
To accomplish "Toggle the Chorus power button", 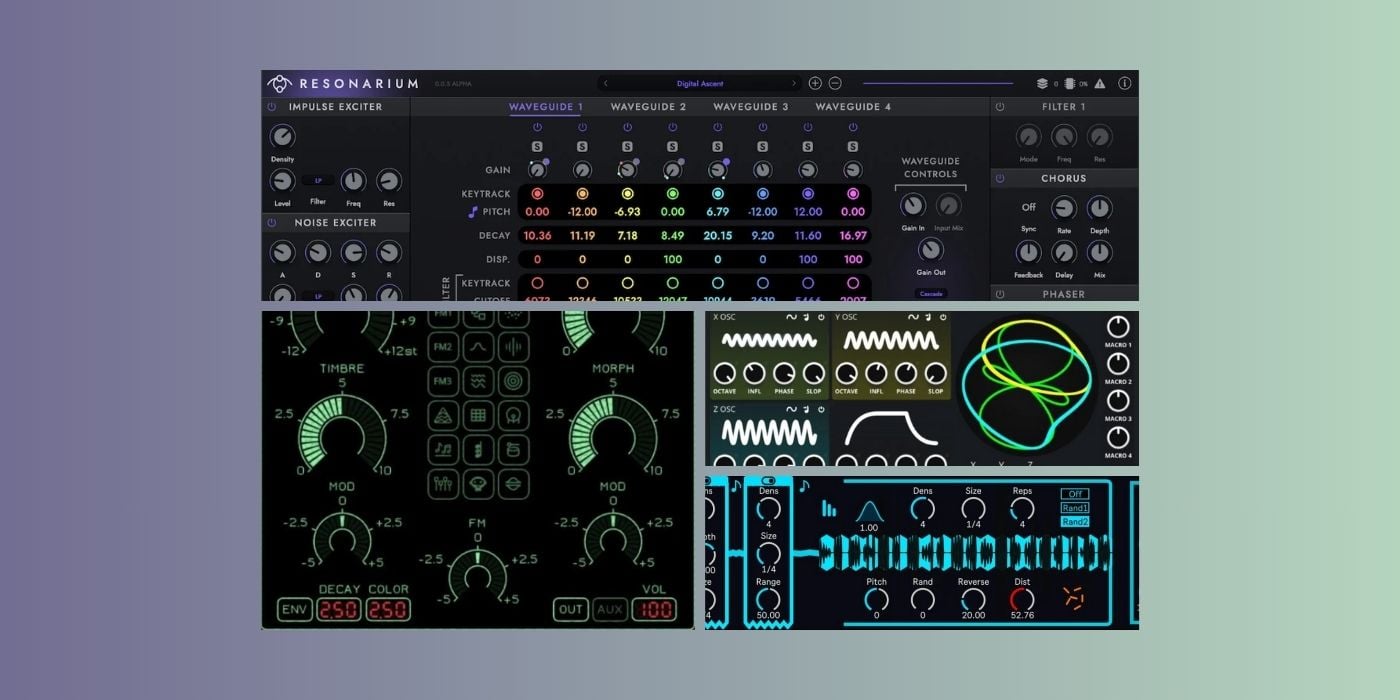I will pyautogui.click(x=1000, y=179).
